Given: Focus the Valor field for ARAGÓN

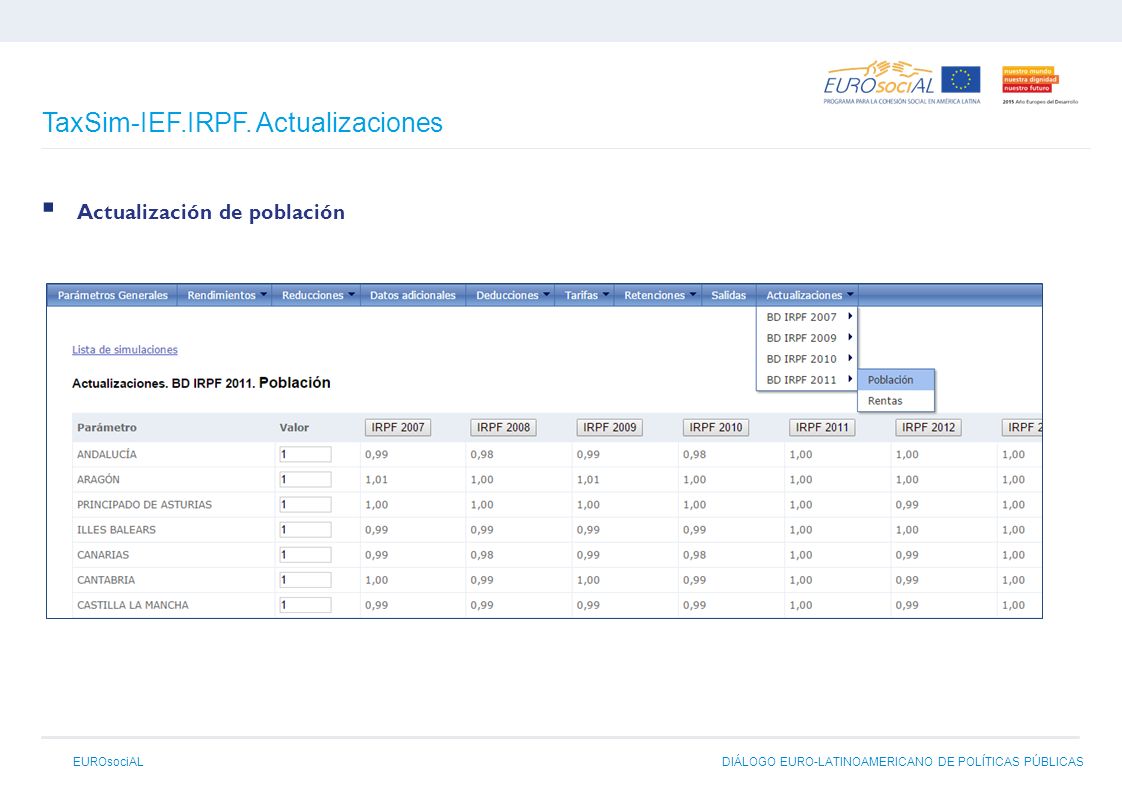Looking at the screenshot, I should pos(306,480).
